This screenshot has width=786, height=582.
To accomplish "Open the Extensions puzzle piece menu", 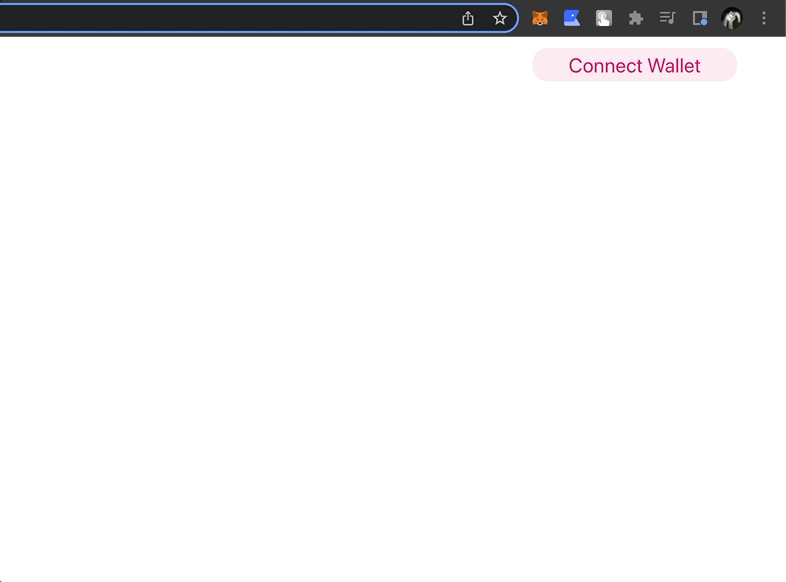I will [x=636, y=19].
